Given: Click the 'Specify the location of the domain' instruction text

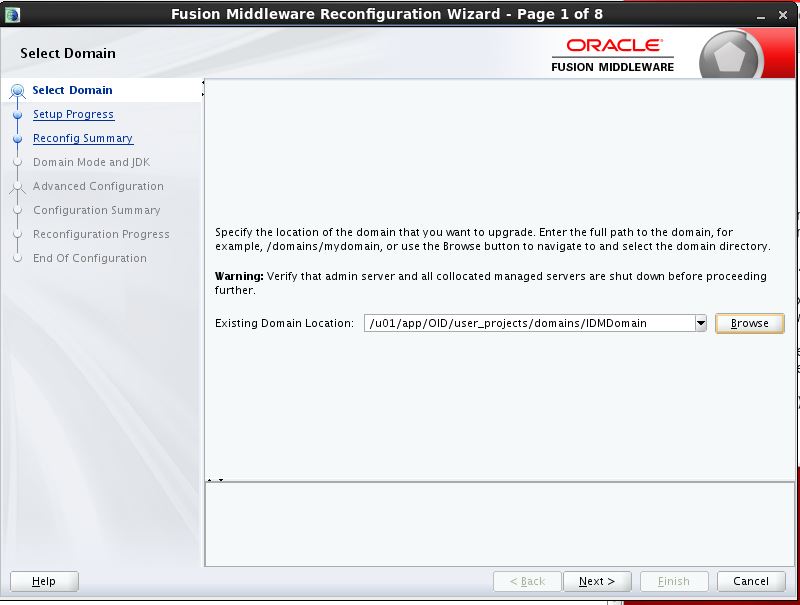Looking at the screenshot, I should click(x=493, y=239).
